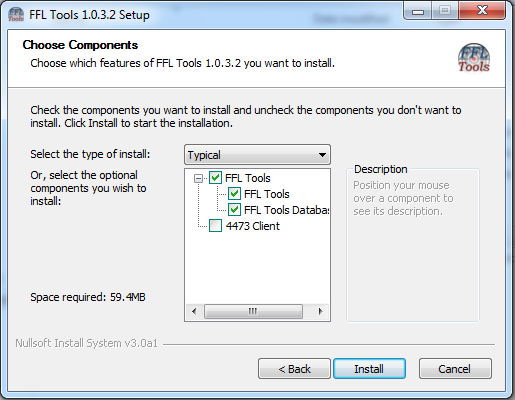Cancel the setup
515x400 pixels.
point(455,369)
